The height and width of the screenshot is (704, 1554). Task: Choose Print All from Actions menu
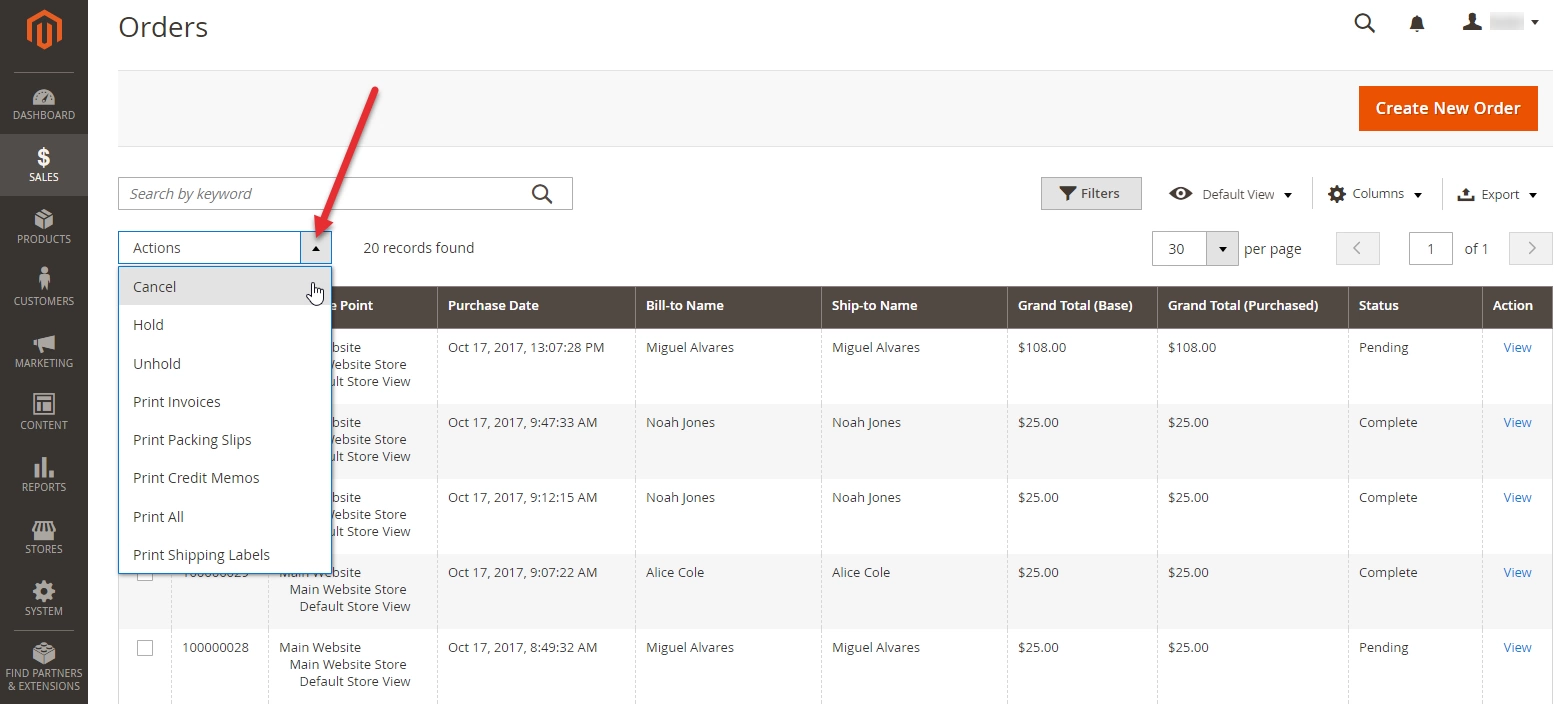[x=225, y=517]
